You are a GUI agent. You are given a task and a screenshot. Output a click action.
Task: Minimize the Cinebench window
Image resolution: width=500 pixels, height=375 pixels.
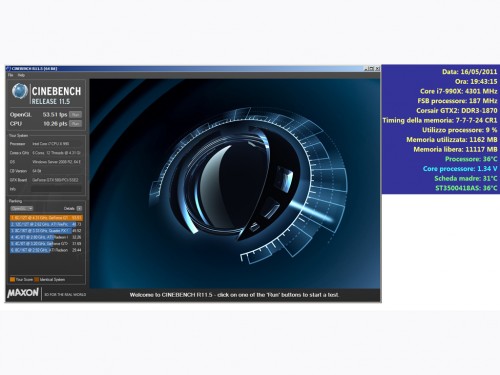click(366, 69)
